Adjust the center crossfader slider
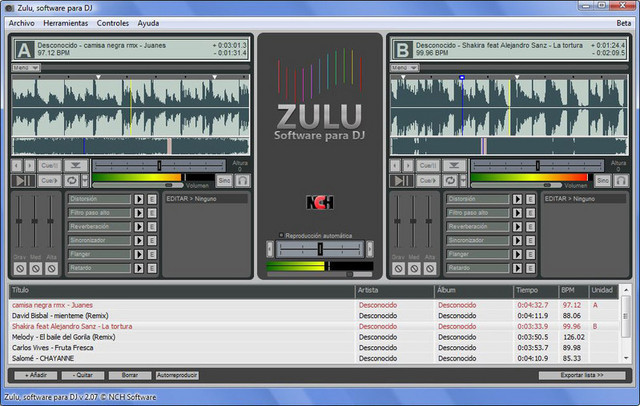640x406 pixels. pyautogui.click(x=320, y=249)
